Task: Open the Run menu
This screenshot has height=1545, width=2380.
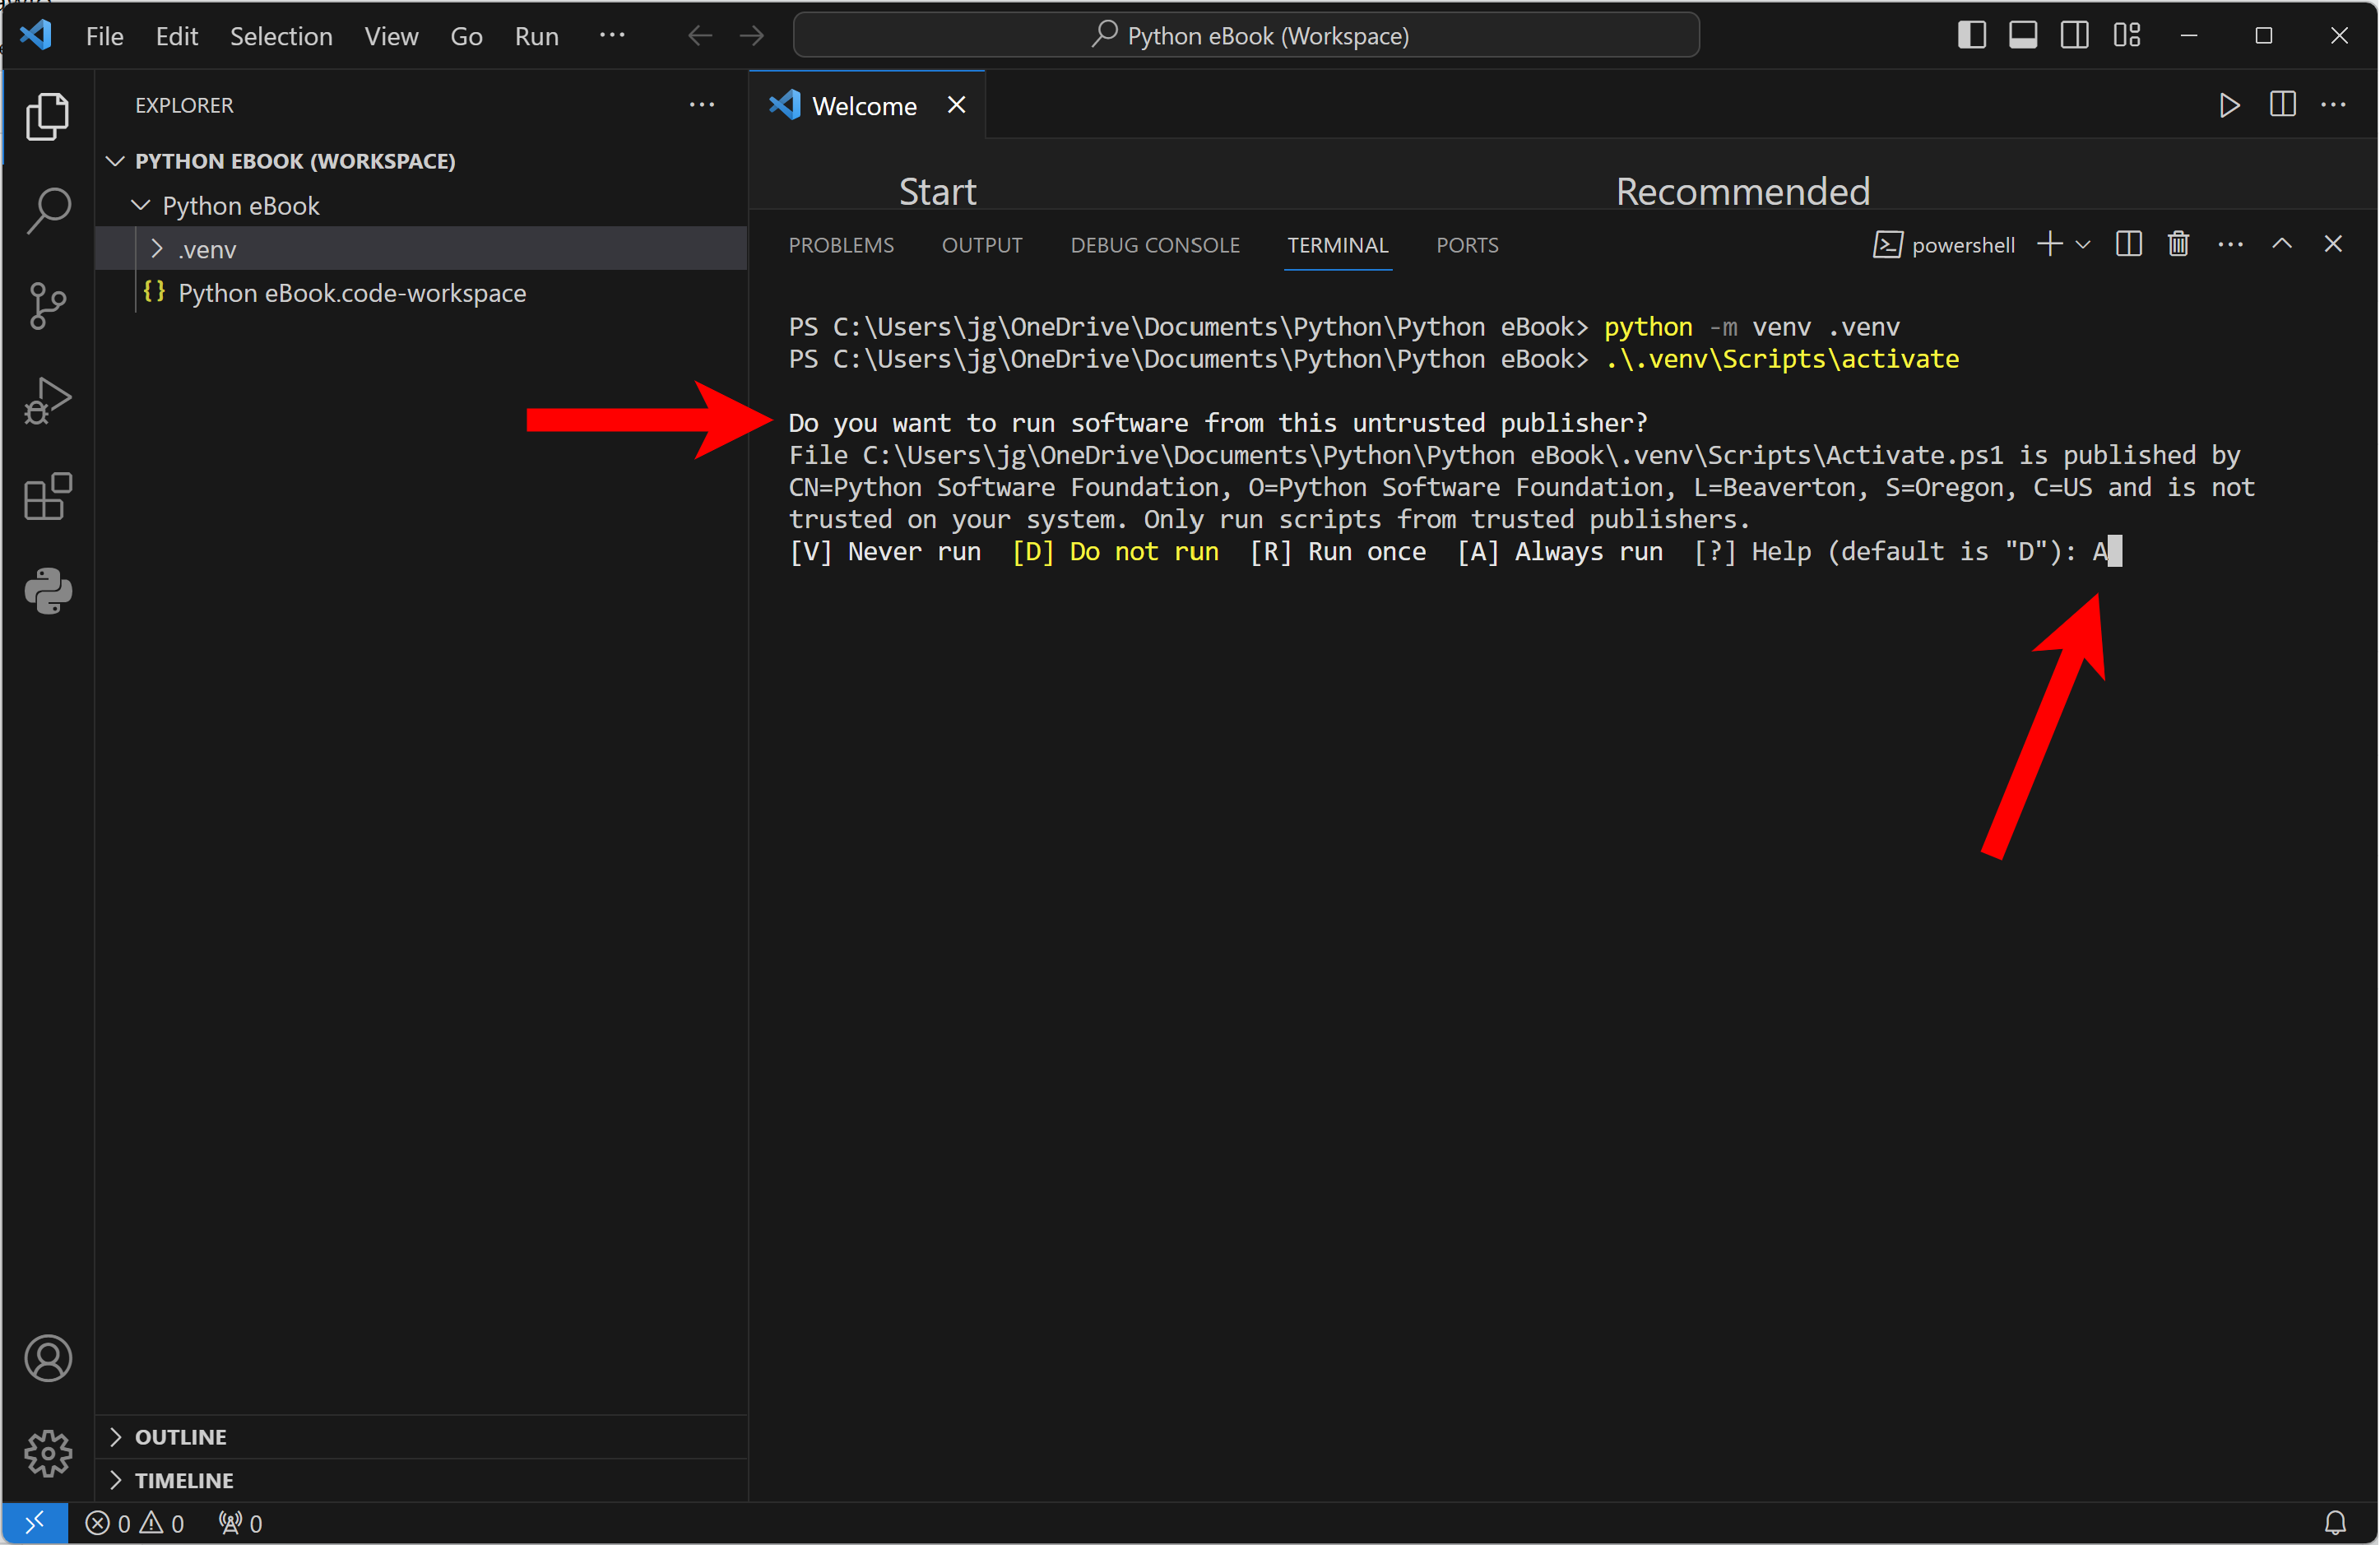Action: click(x=536, y=36)
